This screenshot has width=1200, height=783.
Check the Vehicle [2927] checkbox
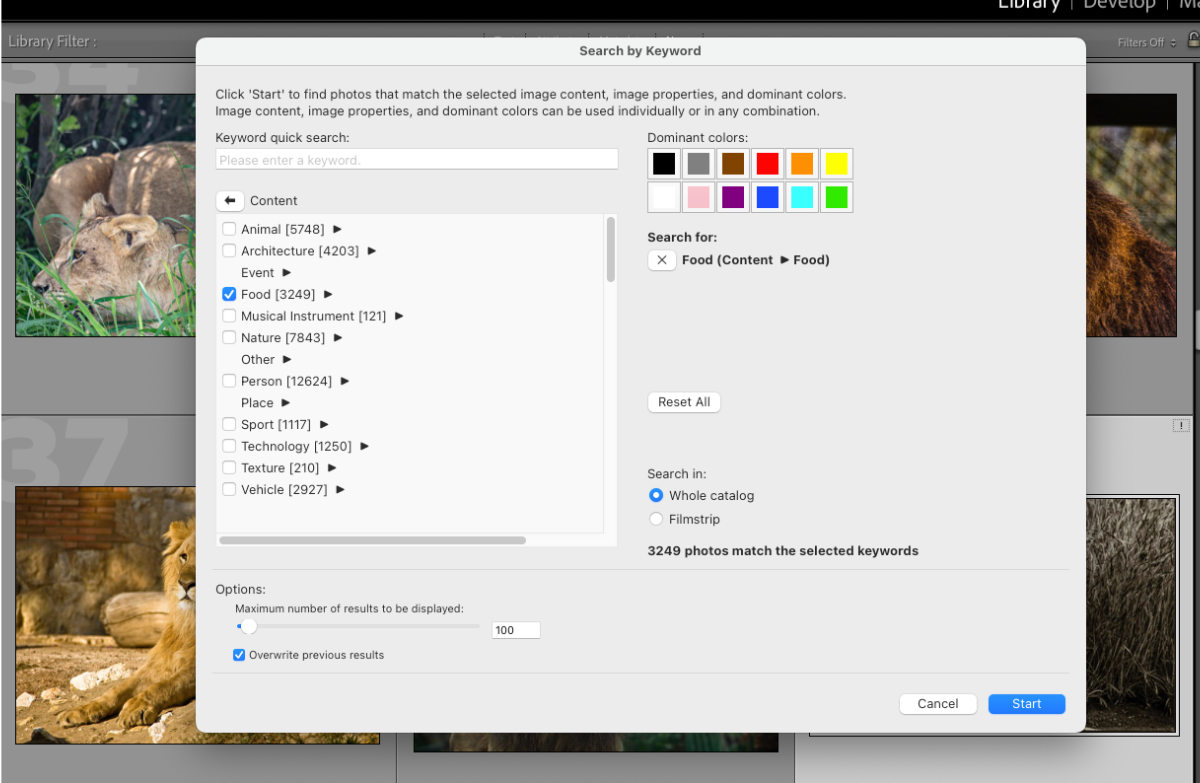tap(229, 490)
